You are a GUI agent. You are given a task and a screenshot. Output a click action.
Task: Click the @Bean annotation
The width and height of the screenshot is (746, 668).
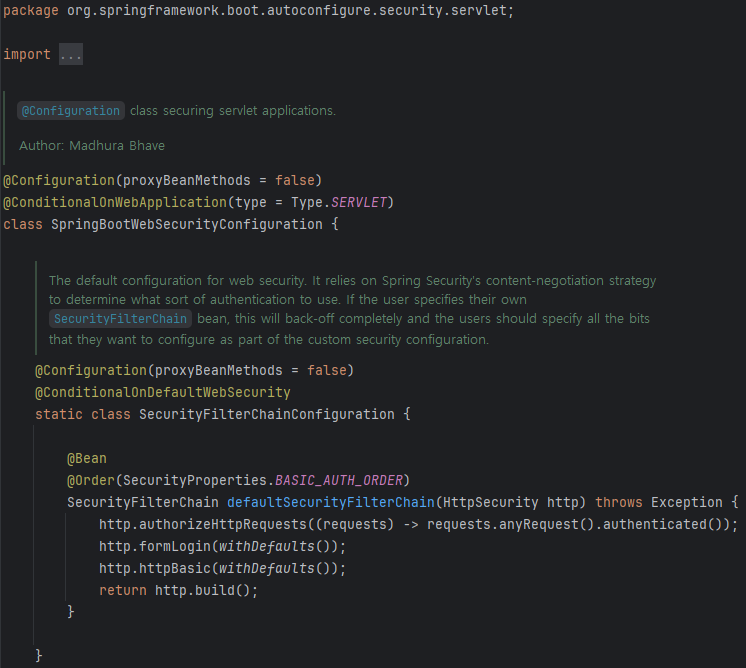click(87, 458)
